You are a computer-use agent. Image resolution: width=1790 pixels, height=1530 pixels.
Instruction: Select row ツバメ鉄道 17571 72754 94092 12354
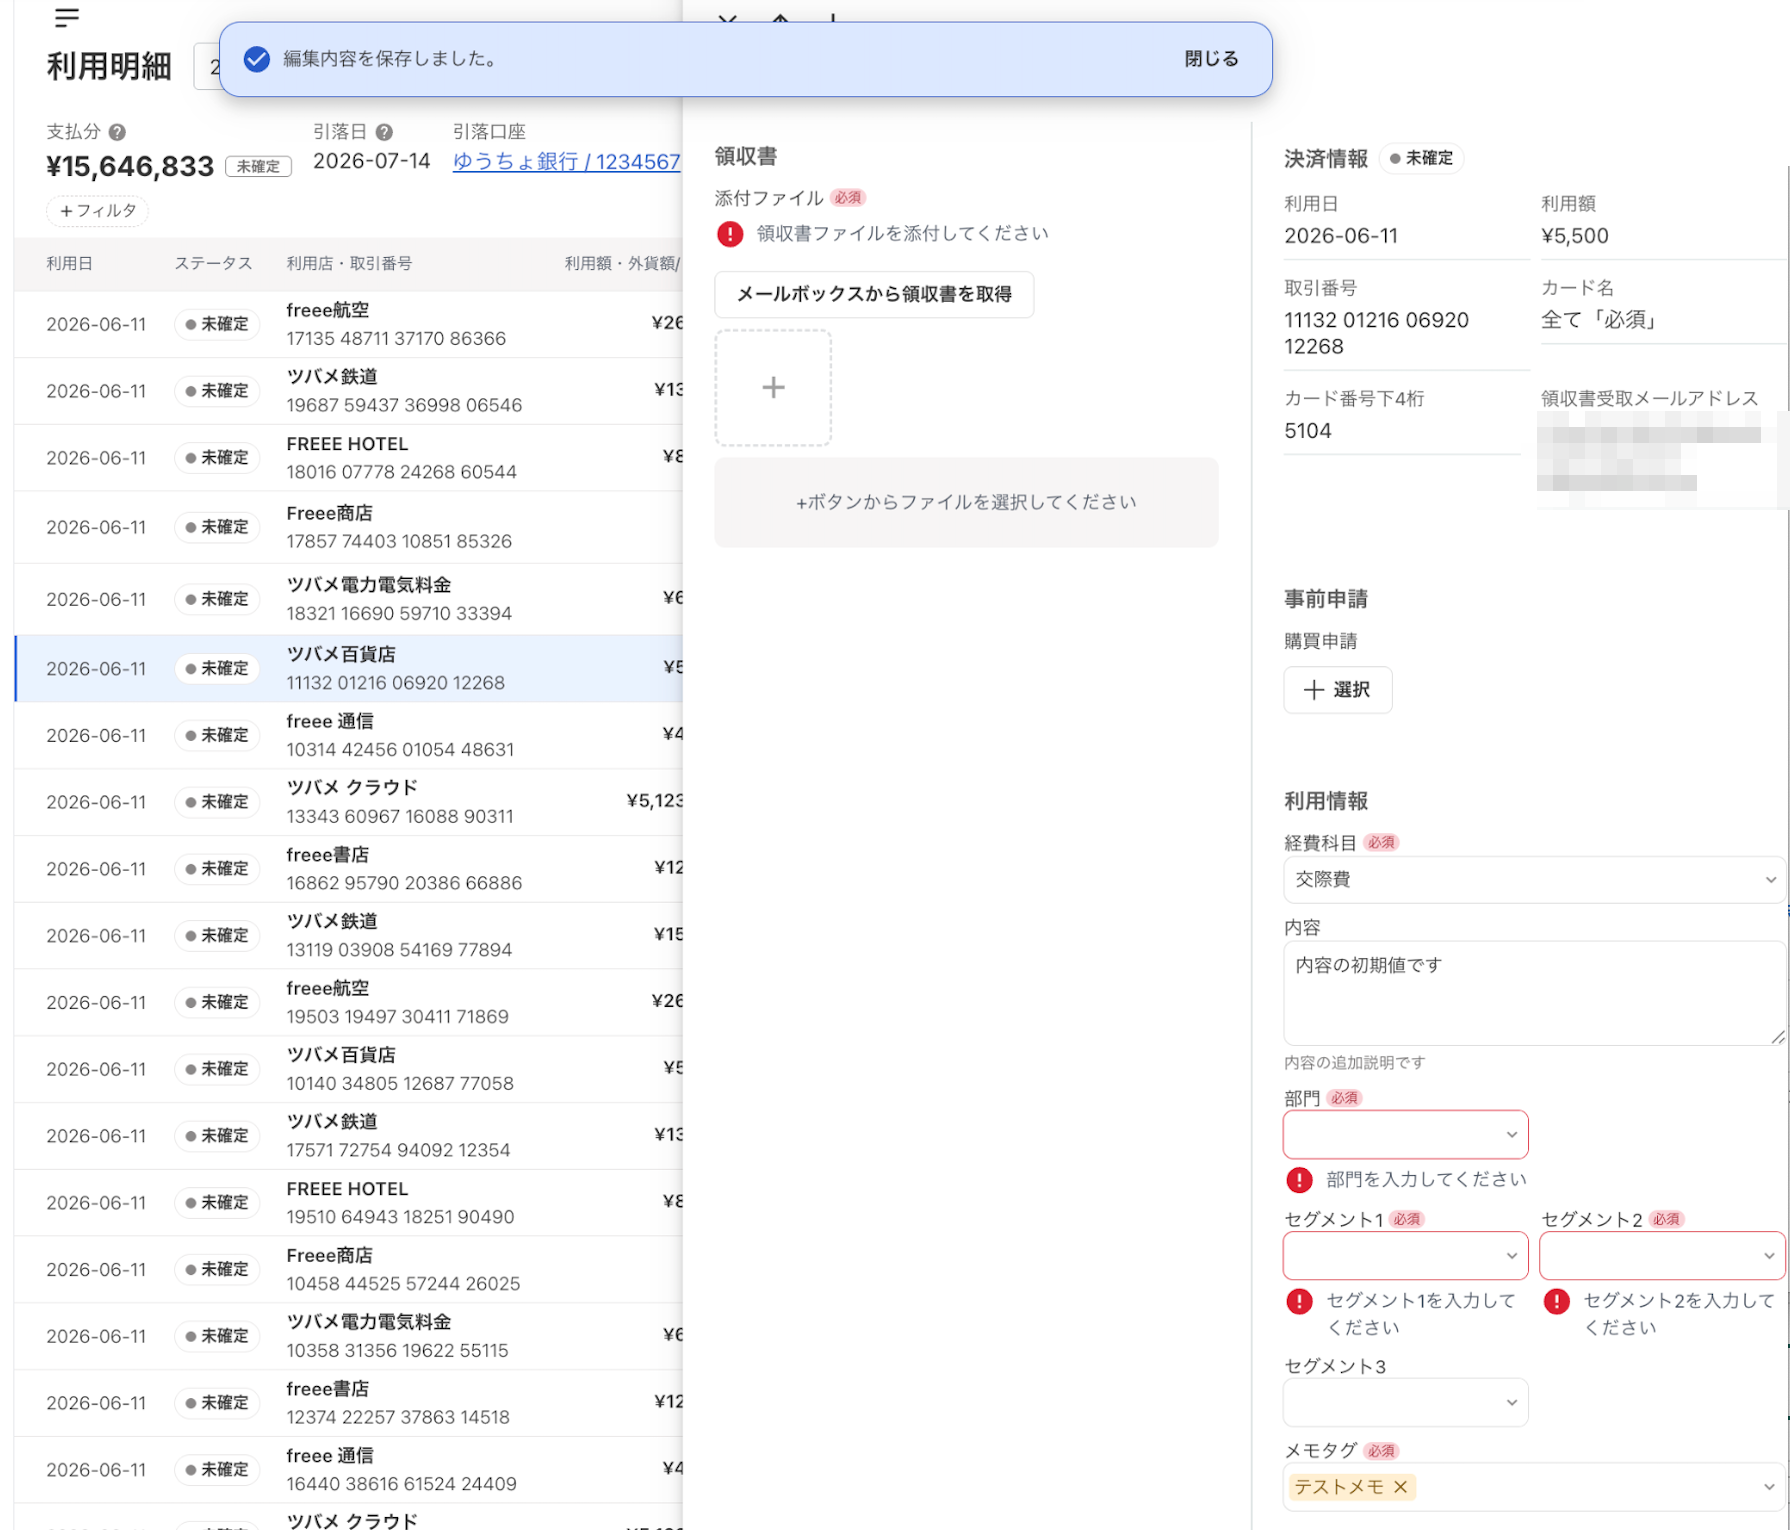(349, 1136)
